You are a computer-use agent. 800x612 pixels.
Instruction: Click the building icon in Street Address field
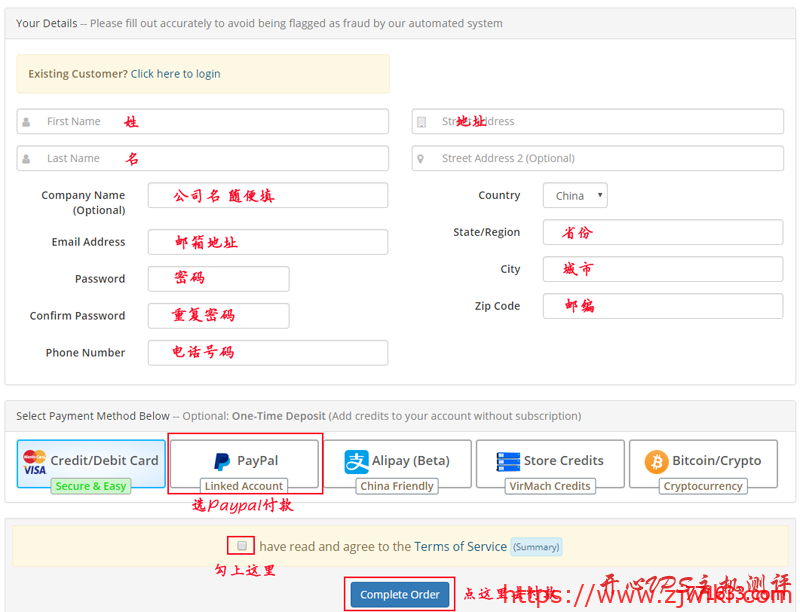click(x=422, y=122)
